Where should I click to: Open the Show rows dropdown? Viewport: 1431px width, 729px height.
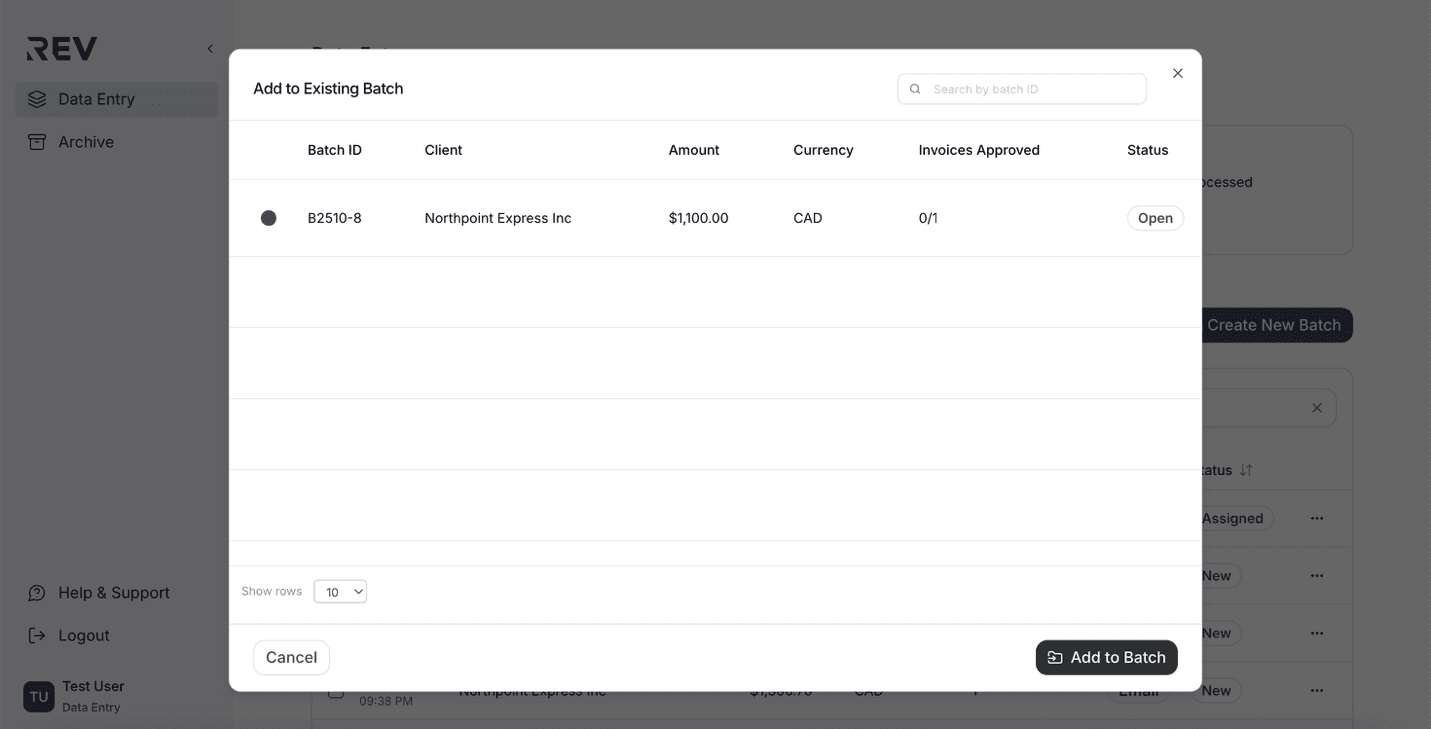340,591
